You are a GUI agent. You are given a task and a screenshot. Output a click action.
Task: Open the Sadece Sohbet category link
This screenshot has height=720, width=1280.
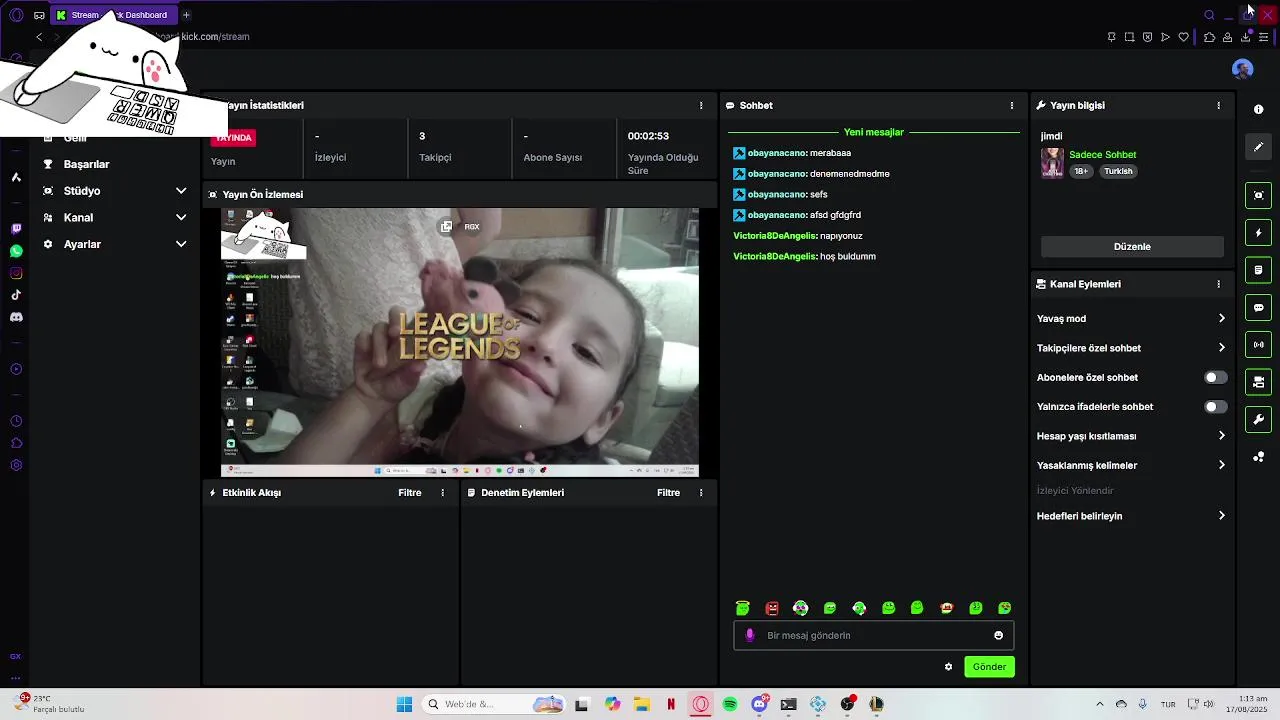click(x=1102, y=155)
